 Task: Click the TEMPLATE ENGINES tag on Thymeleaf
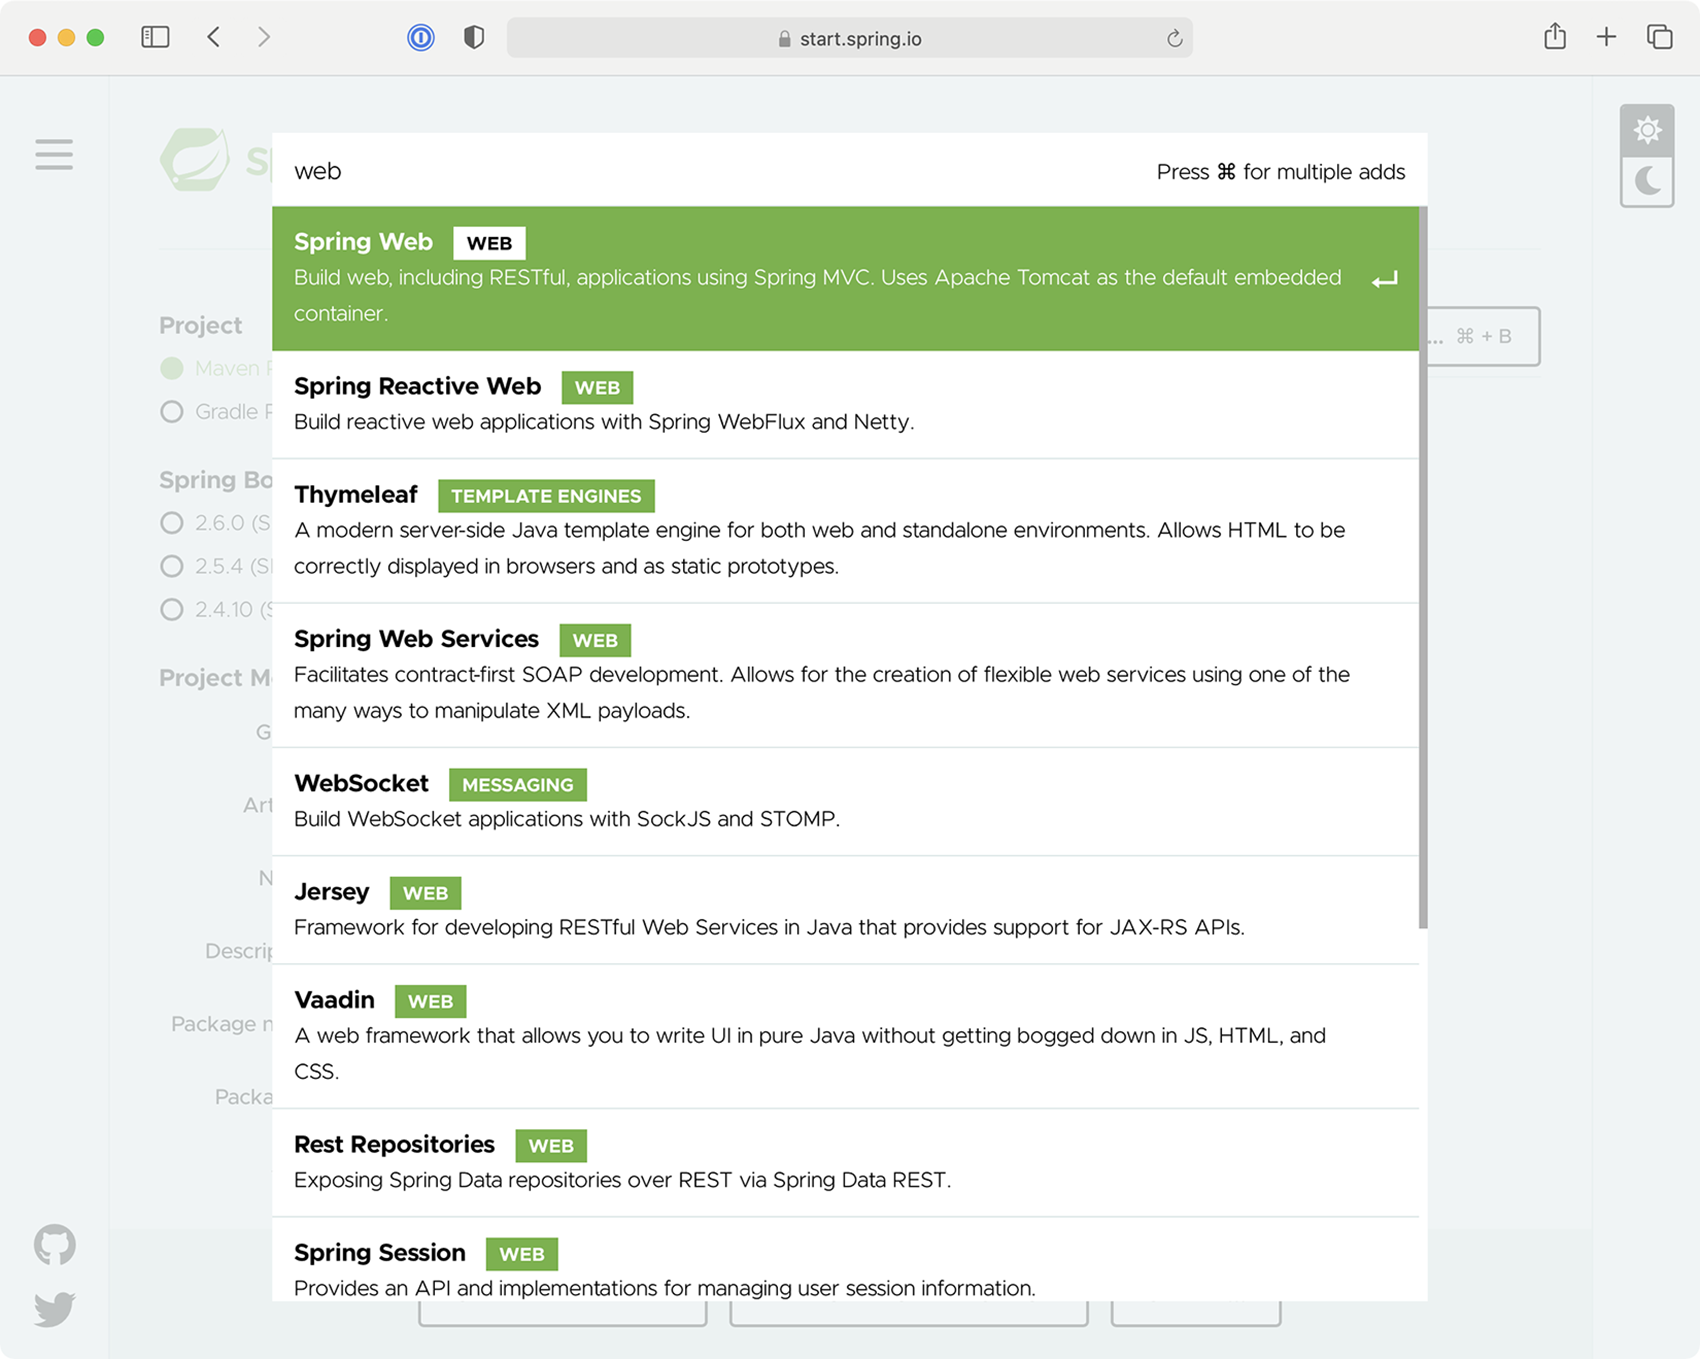point(546,496)
